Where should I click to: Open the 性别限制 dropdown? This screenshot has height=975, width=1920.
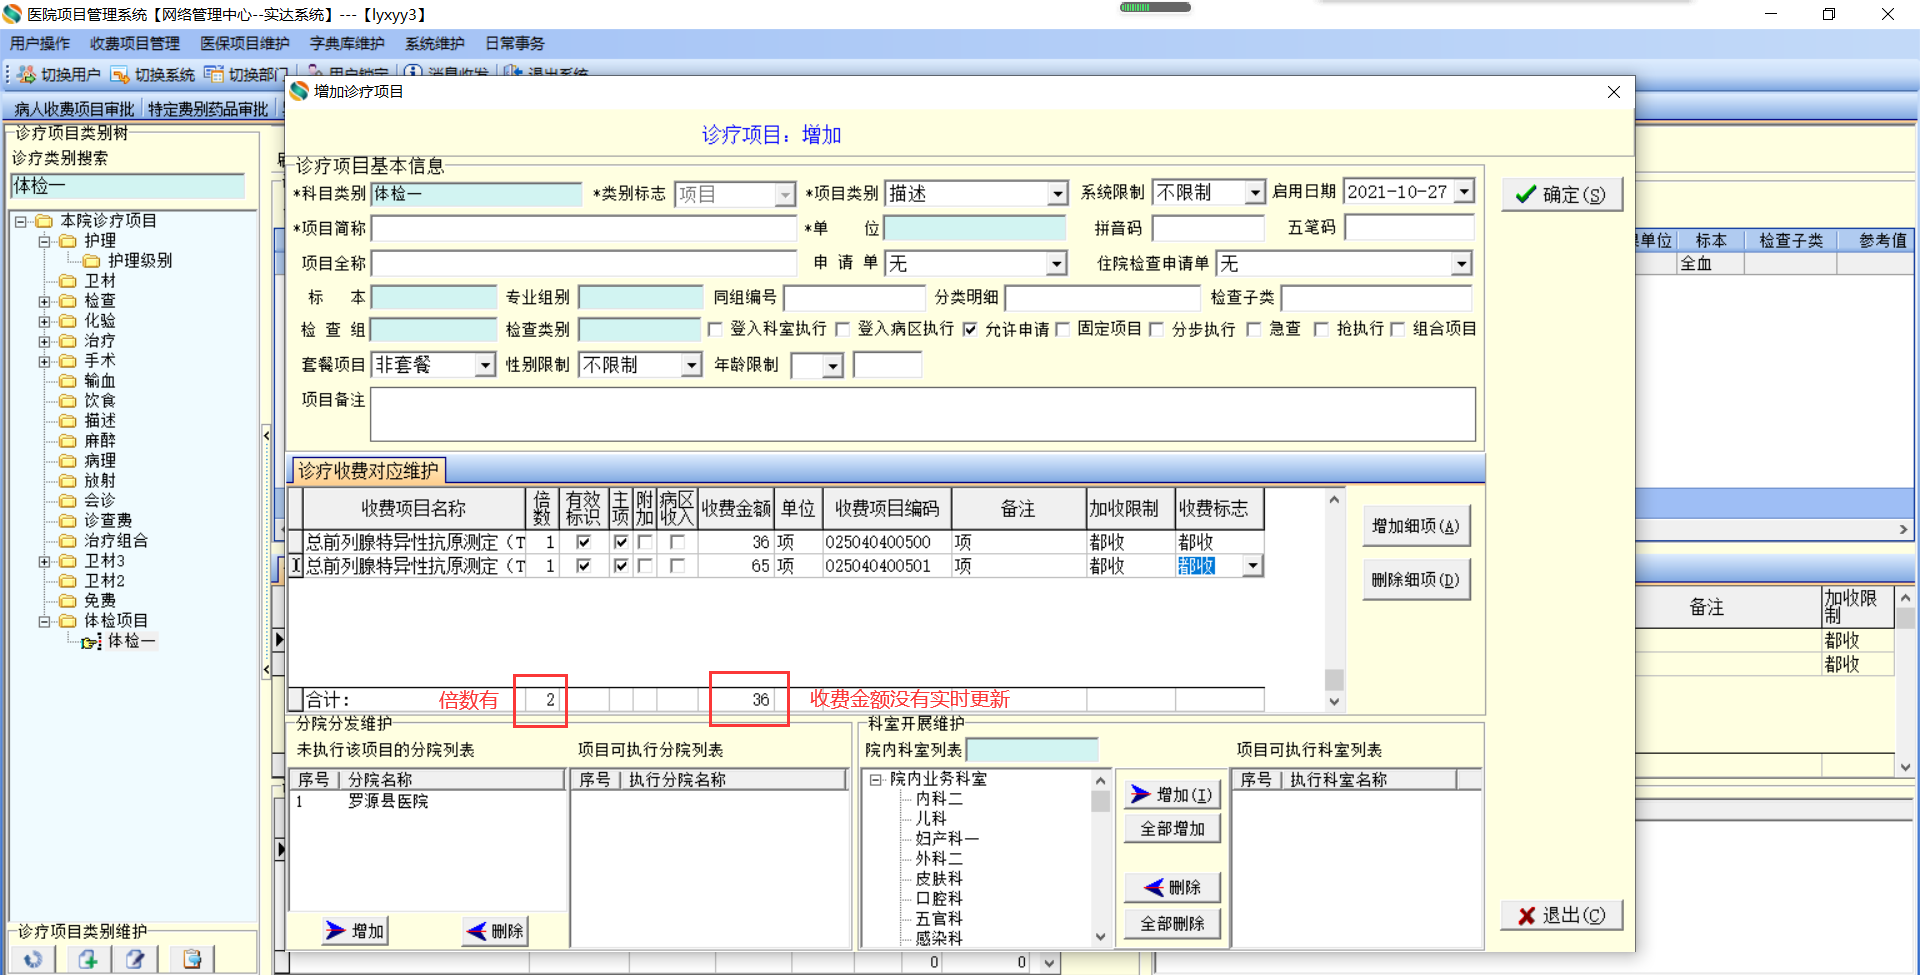(x=692, y=365)
